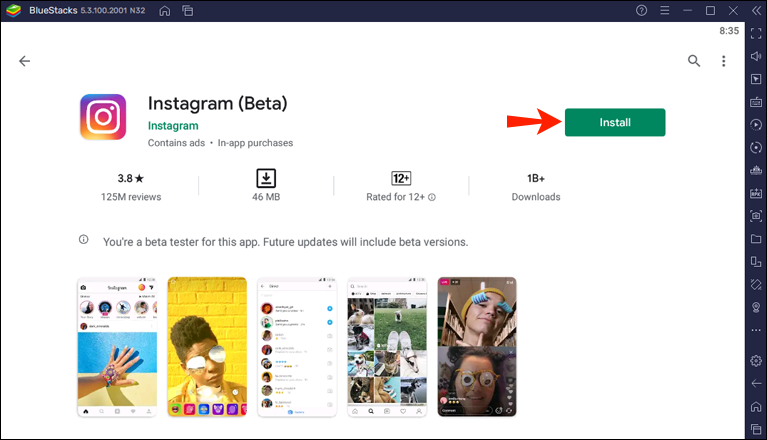Toggle fullscreen mode in sidebar
The image size is (767, 440).
click(756, 33)
